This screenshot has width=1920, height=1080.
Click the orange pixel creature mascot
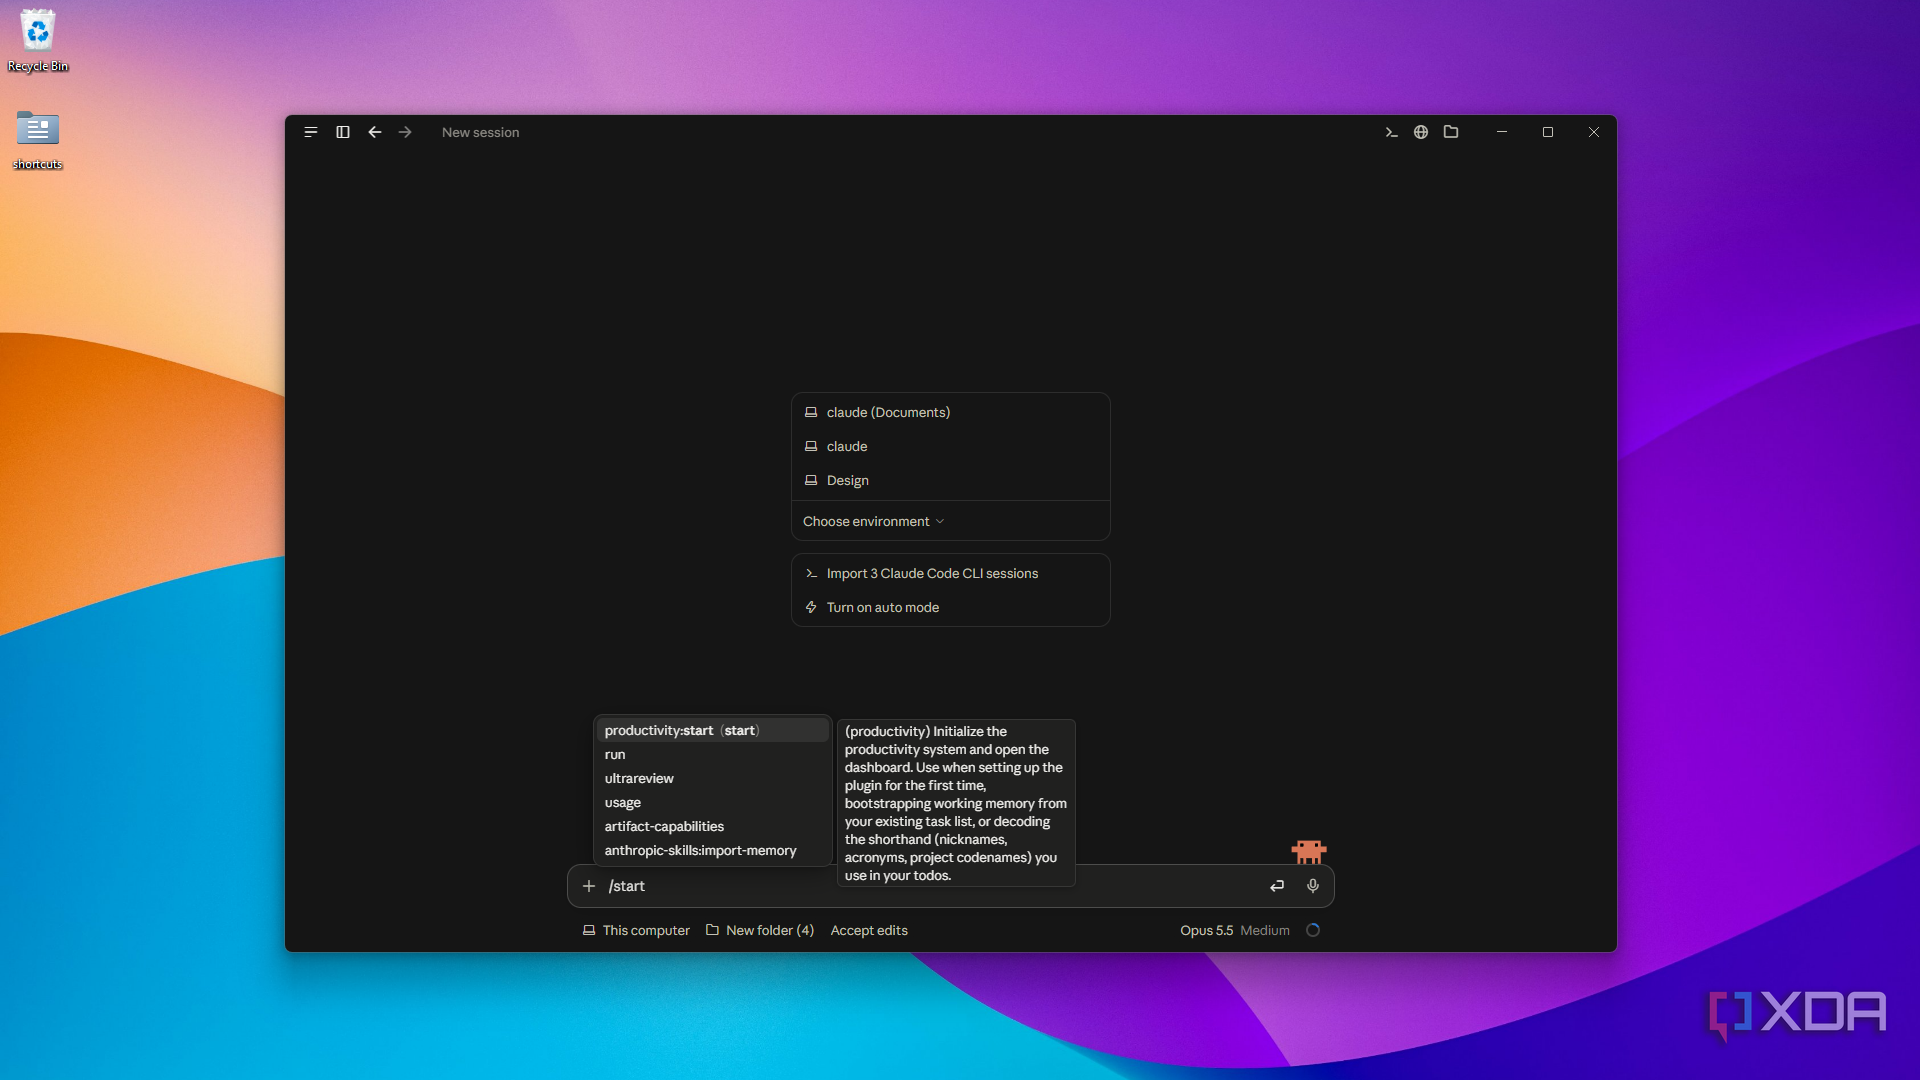coord(1309,851)
